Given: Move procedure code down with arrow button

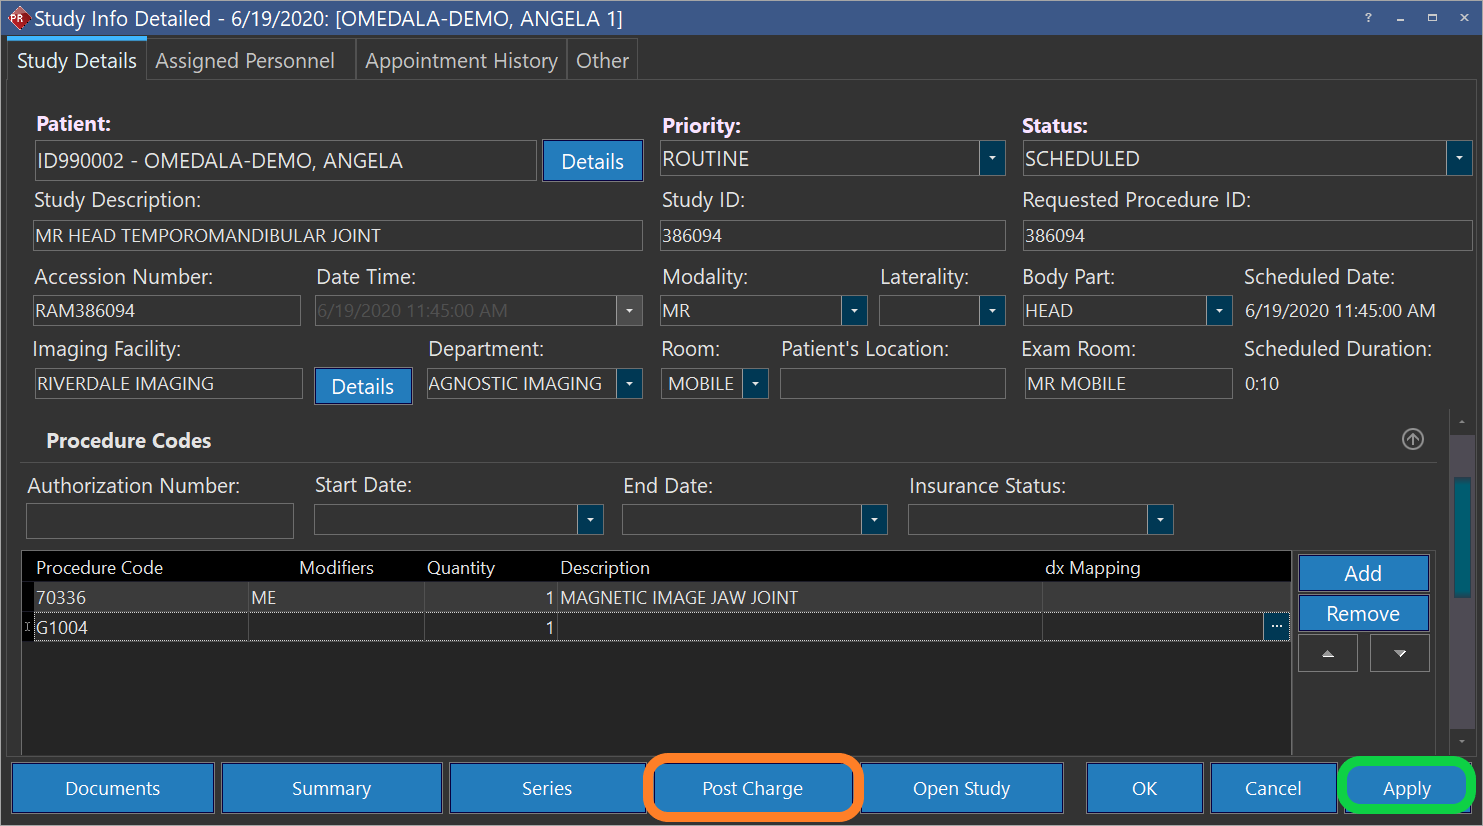Looking at the screenshot, I should 1399,653.
